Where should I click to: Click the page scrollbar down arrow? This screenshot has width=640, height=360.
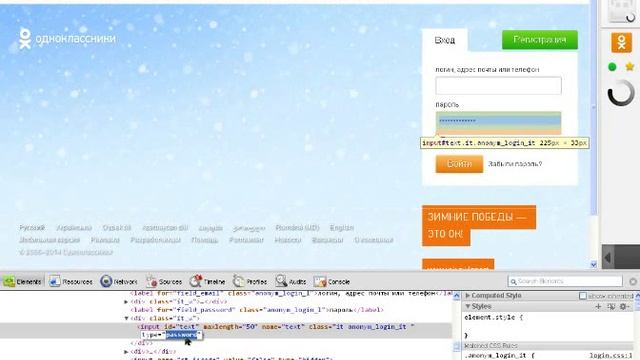594,264
